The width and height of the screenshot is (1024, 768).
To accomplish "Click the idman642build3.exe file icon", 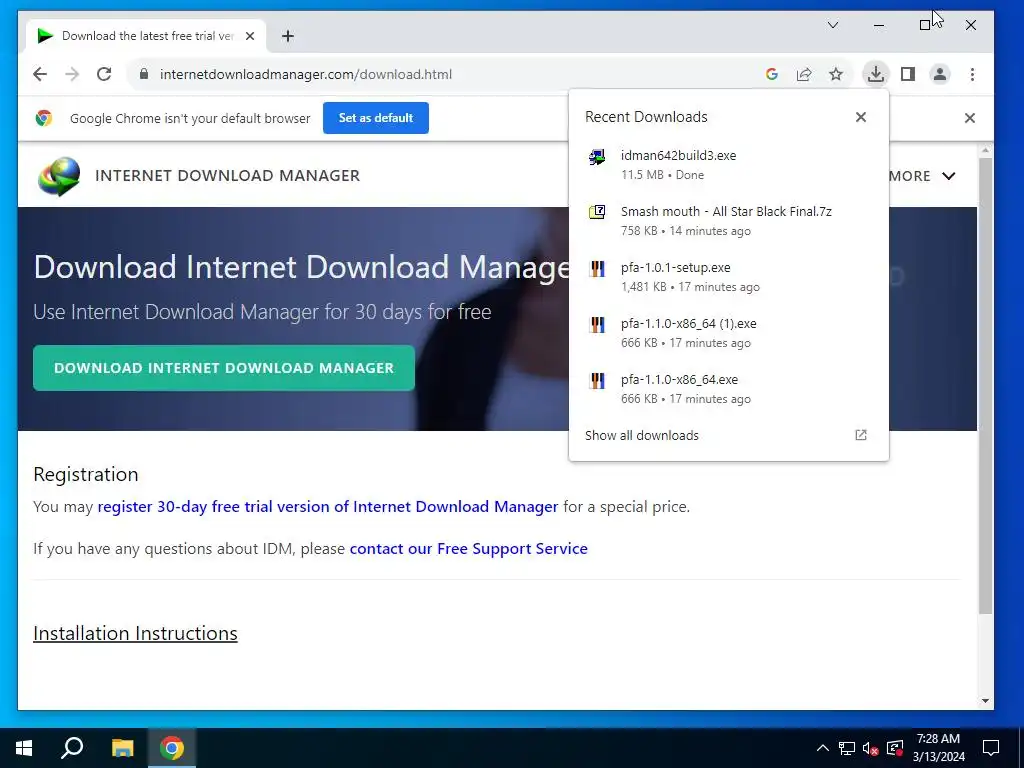I will [x=597, y=157].
